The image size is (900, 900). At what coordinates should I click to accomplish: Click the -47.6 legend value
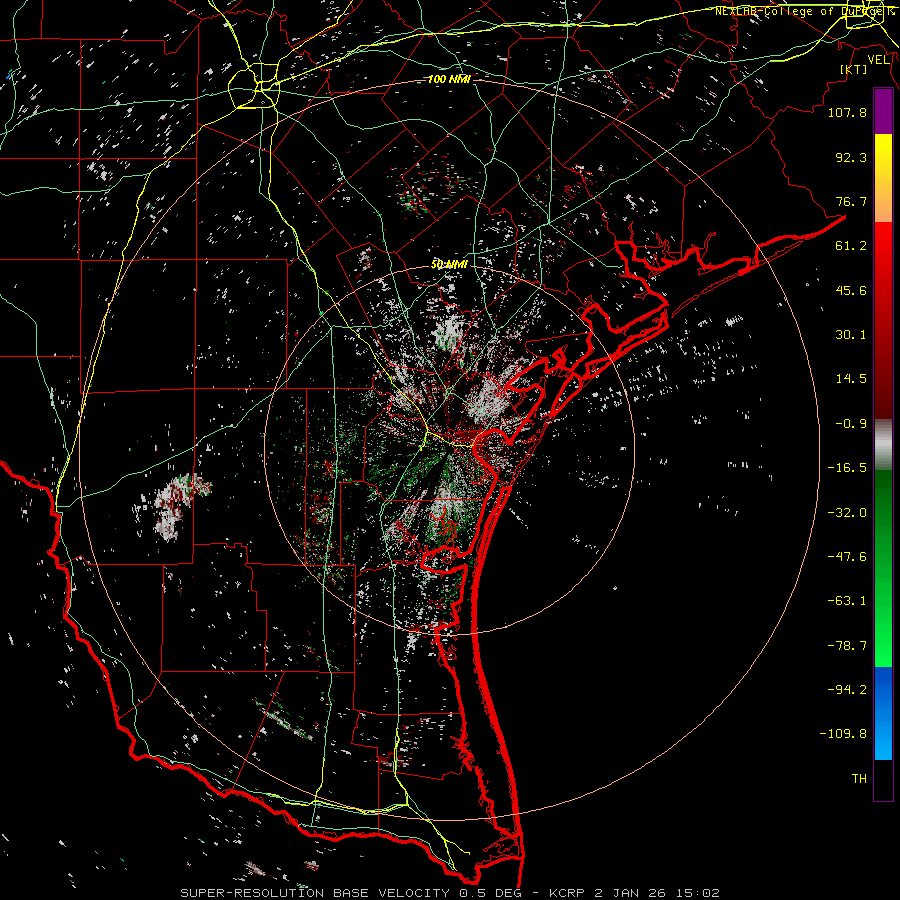click(847, 557)
